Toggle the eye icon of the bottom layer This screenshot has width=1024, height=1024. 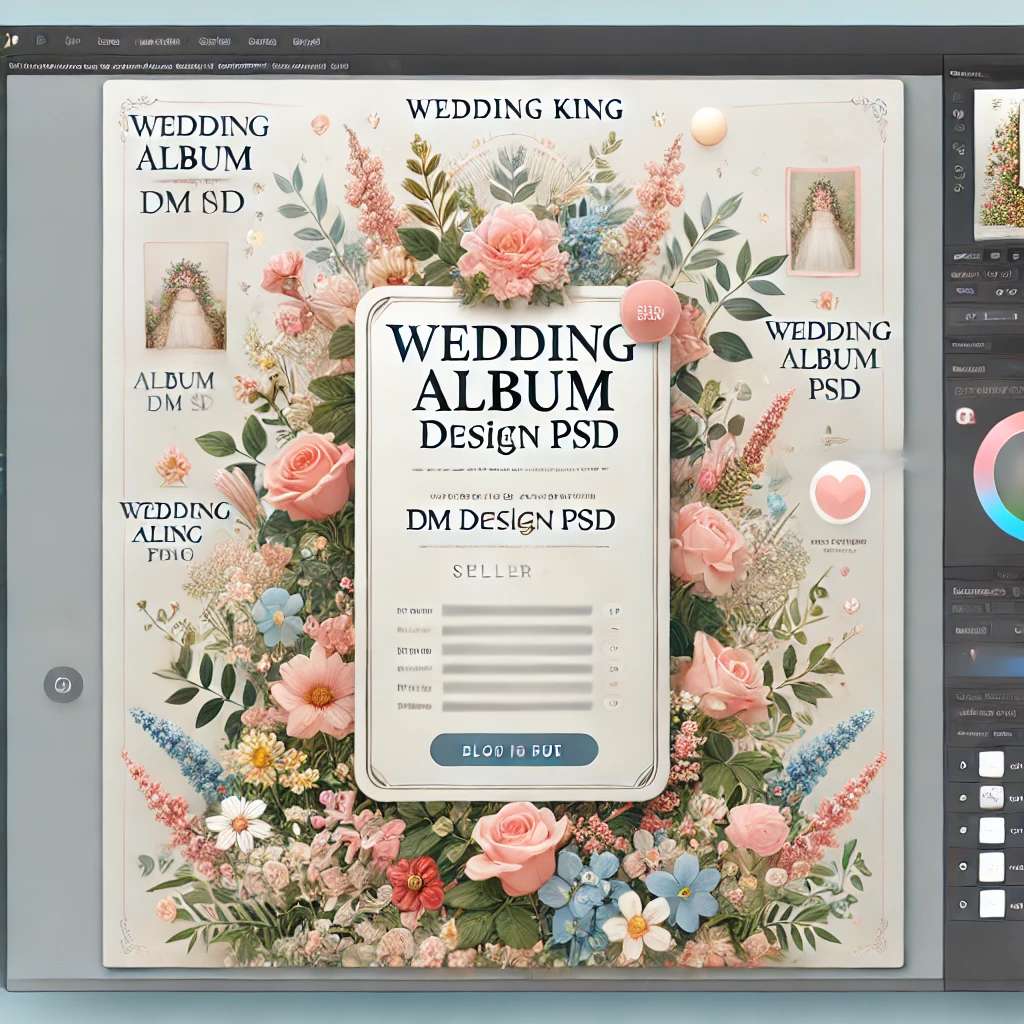click(962, 902)
